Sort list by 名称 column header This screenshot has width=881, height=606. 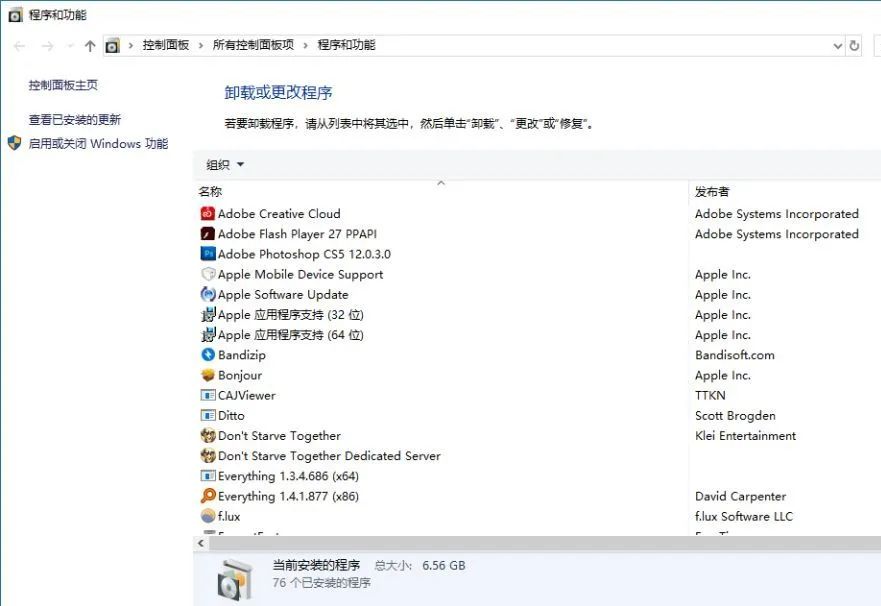point(211,191)
